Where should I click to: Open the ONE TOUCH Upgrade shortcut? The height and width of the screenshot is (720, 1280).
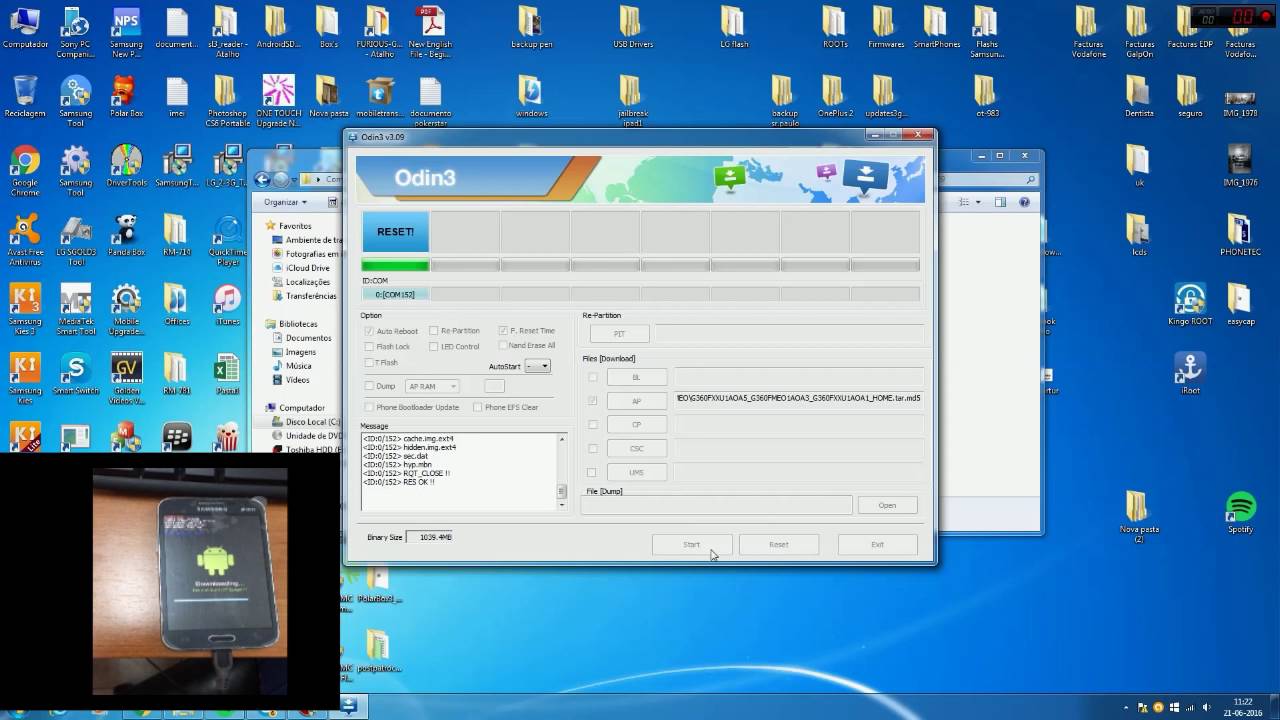[279, 100]
